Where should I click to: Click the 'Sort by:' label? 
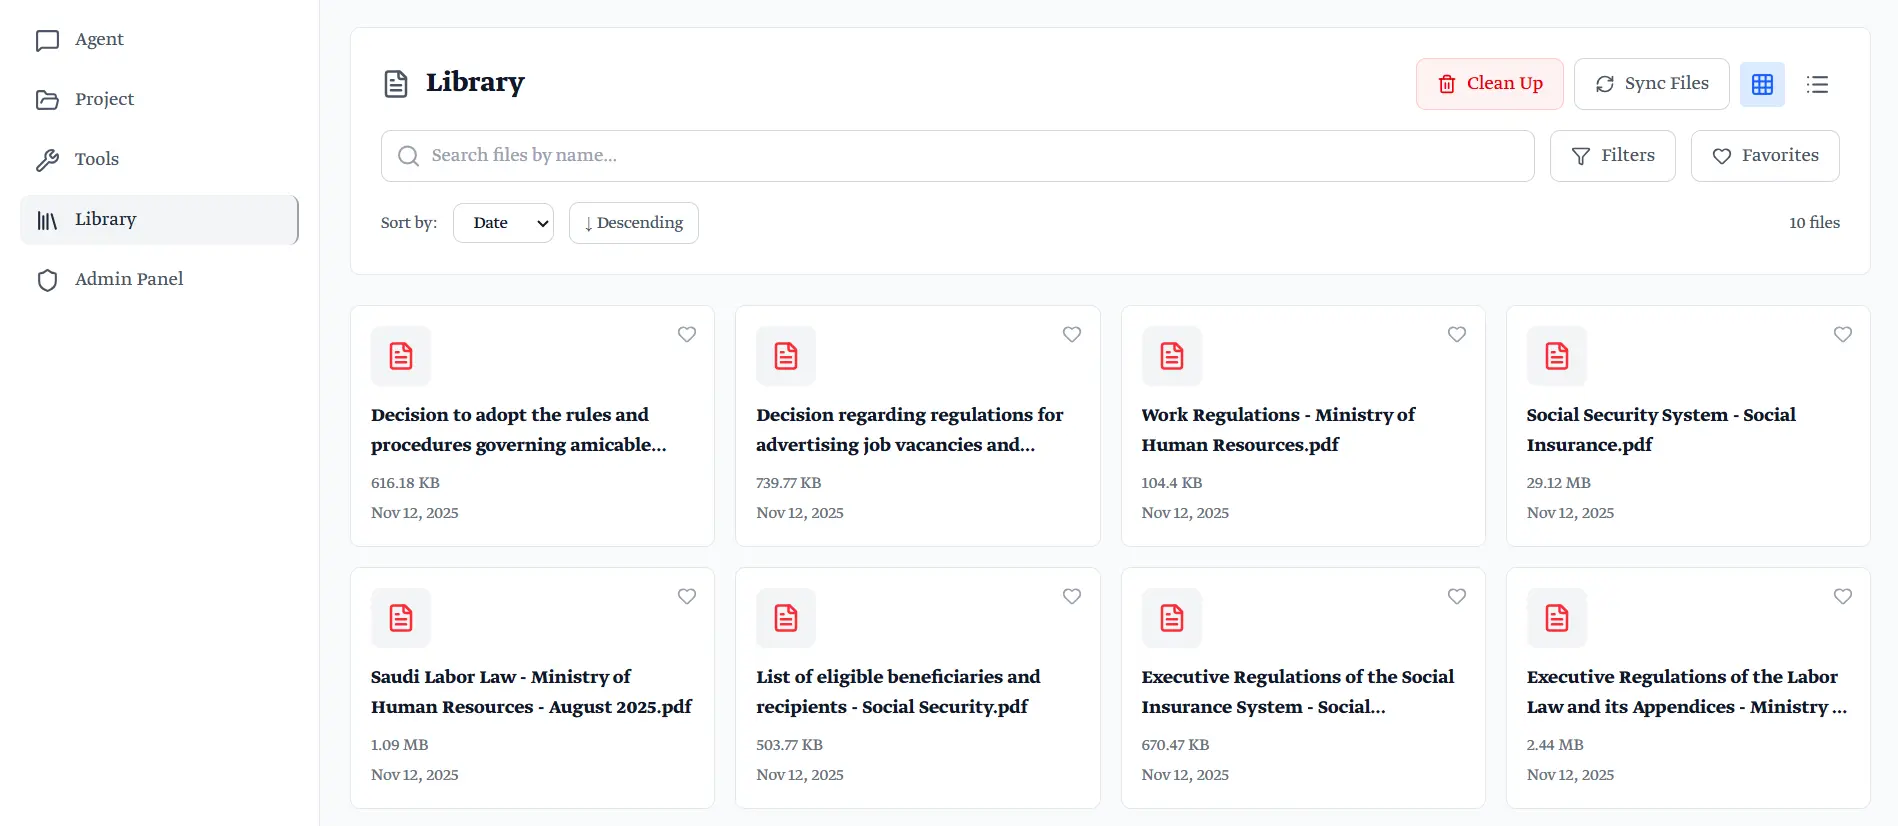[409, 223]
